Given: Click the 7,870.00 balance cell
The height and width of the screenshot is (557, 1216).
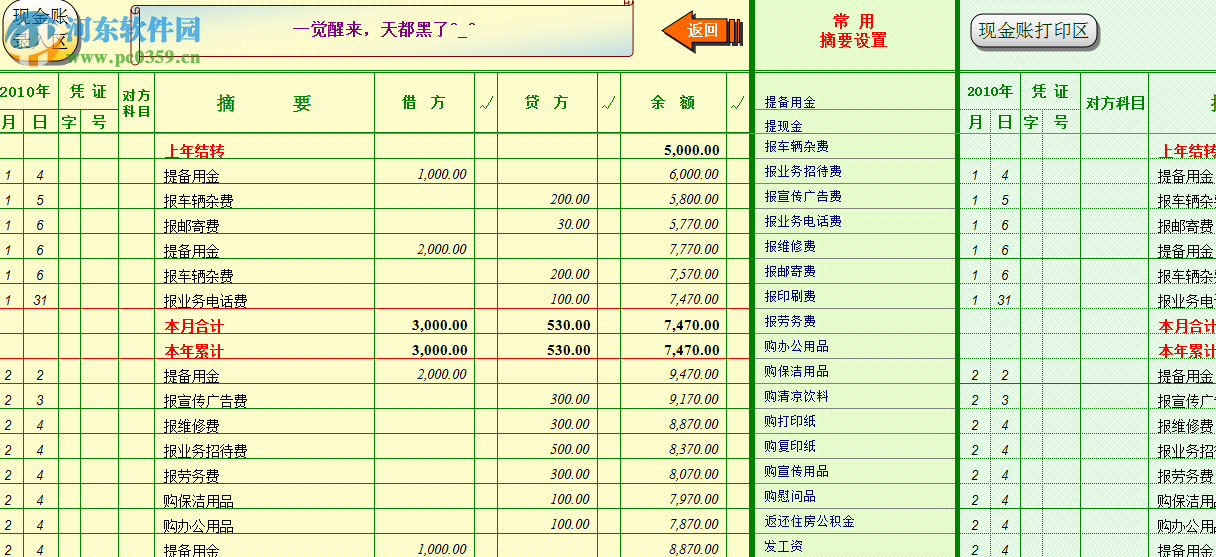Looking at the screenshot, I should pyautogui.click(x=694, y=525).
